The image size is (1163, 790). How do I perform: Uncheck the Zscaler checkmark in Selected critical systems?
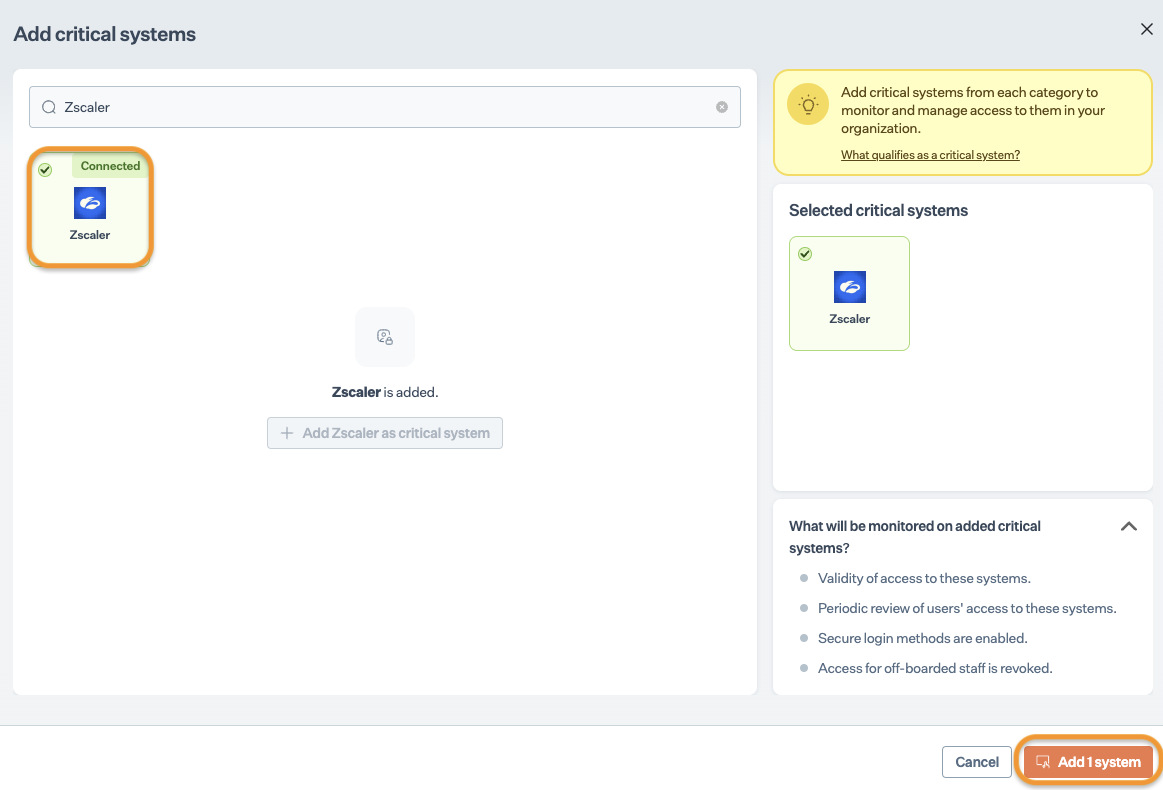pyautogui.click(x=805, y=254)
